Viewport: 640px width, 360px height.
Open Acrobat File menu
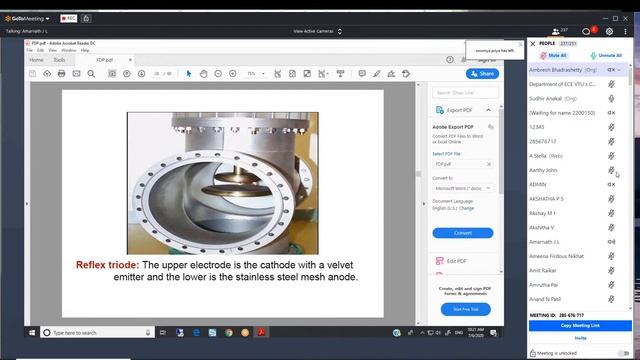[29, 50]
